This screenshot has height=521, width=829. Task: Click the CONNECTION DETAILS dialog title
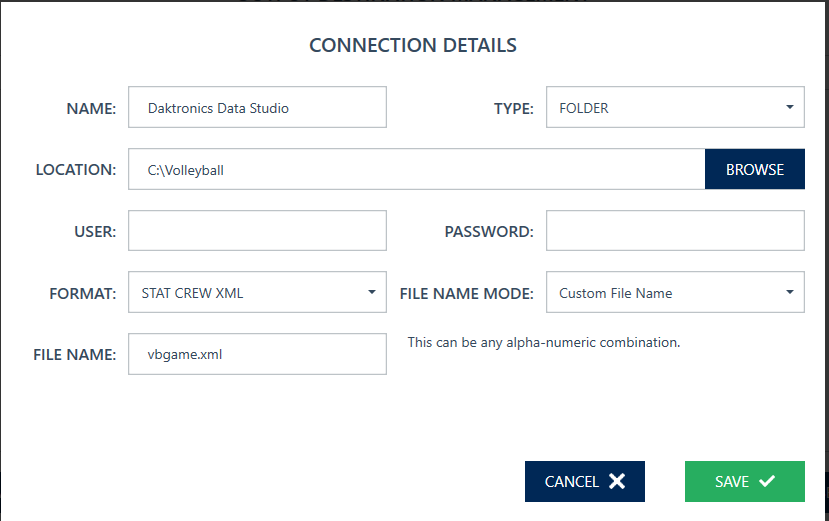coord(413,45)
